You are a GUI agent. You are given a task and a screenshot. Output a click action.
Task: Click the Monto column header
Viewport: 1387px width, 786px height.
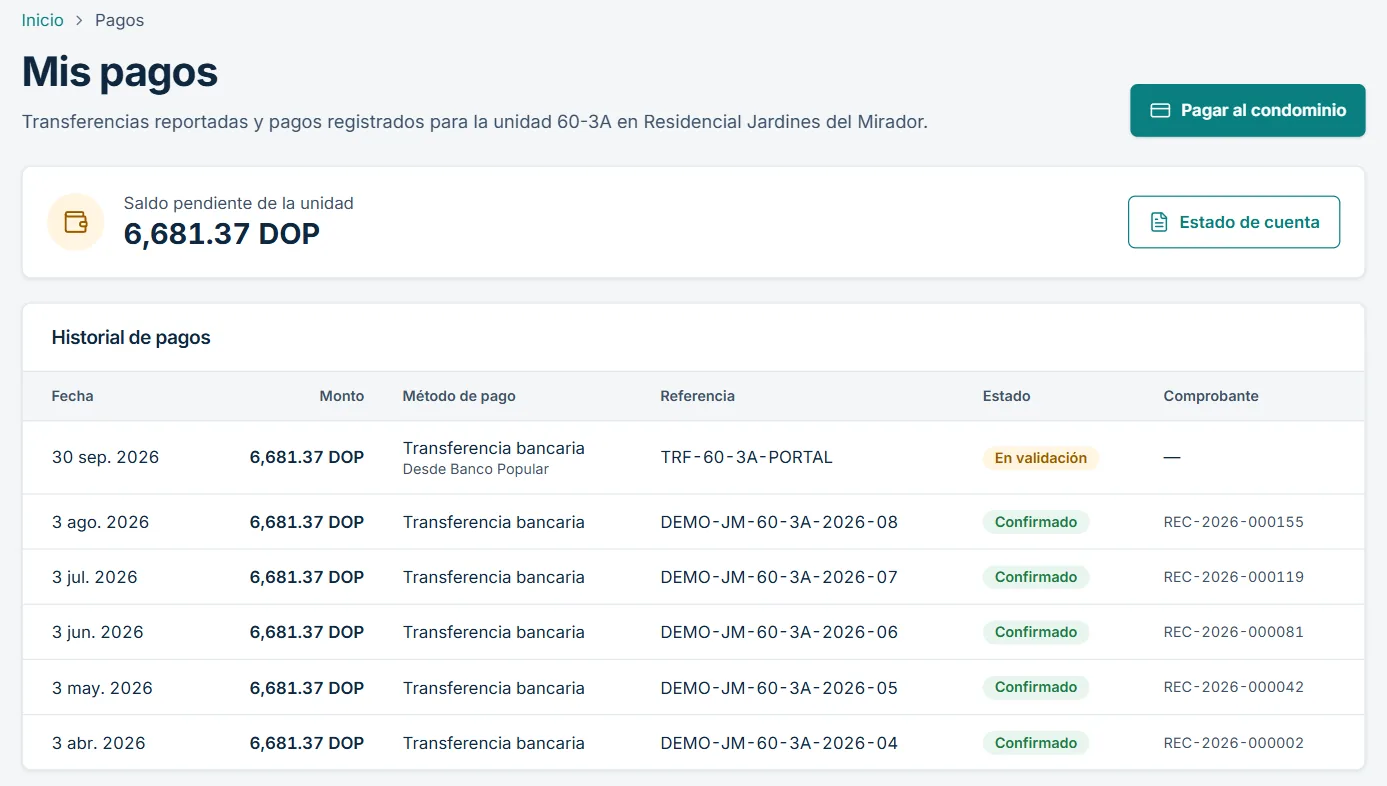click(x=342, y=396)
